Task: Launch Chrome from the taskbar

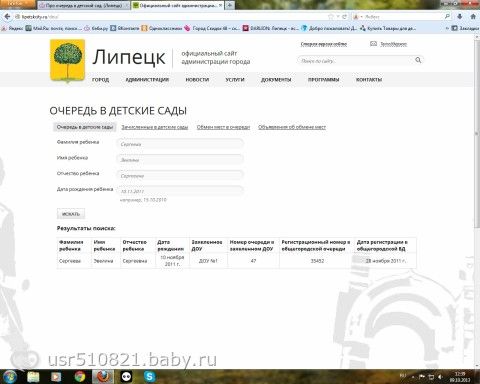Action: click(80, 377)
